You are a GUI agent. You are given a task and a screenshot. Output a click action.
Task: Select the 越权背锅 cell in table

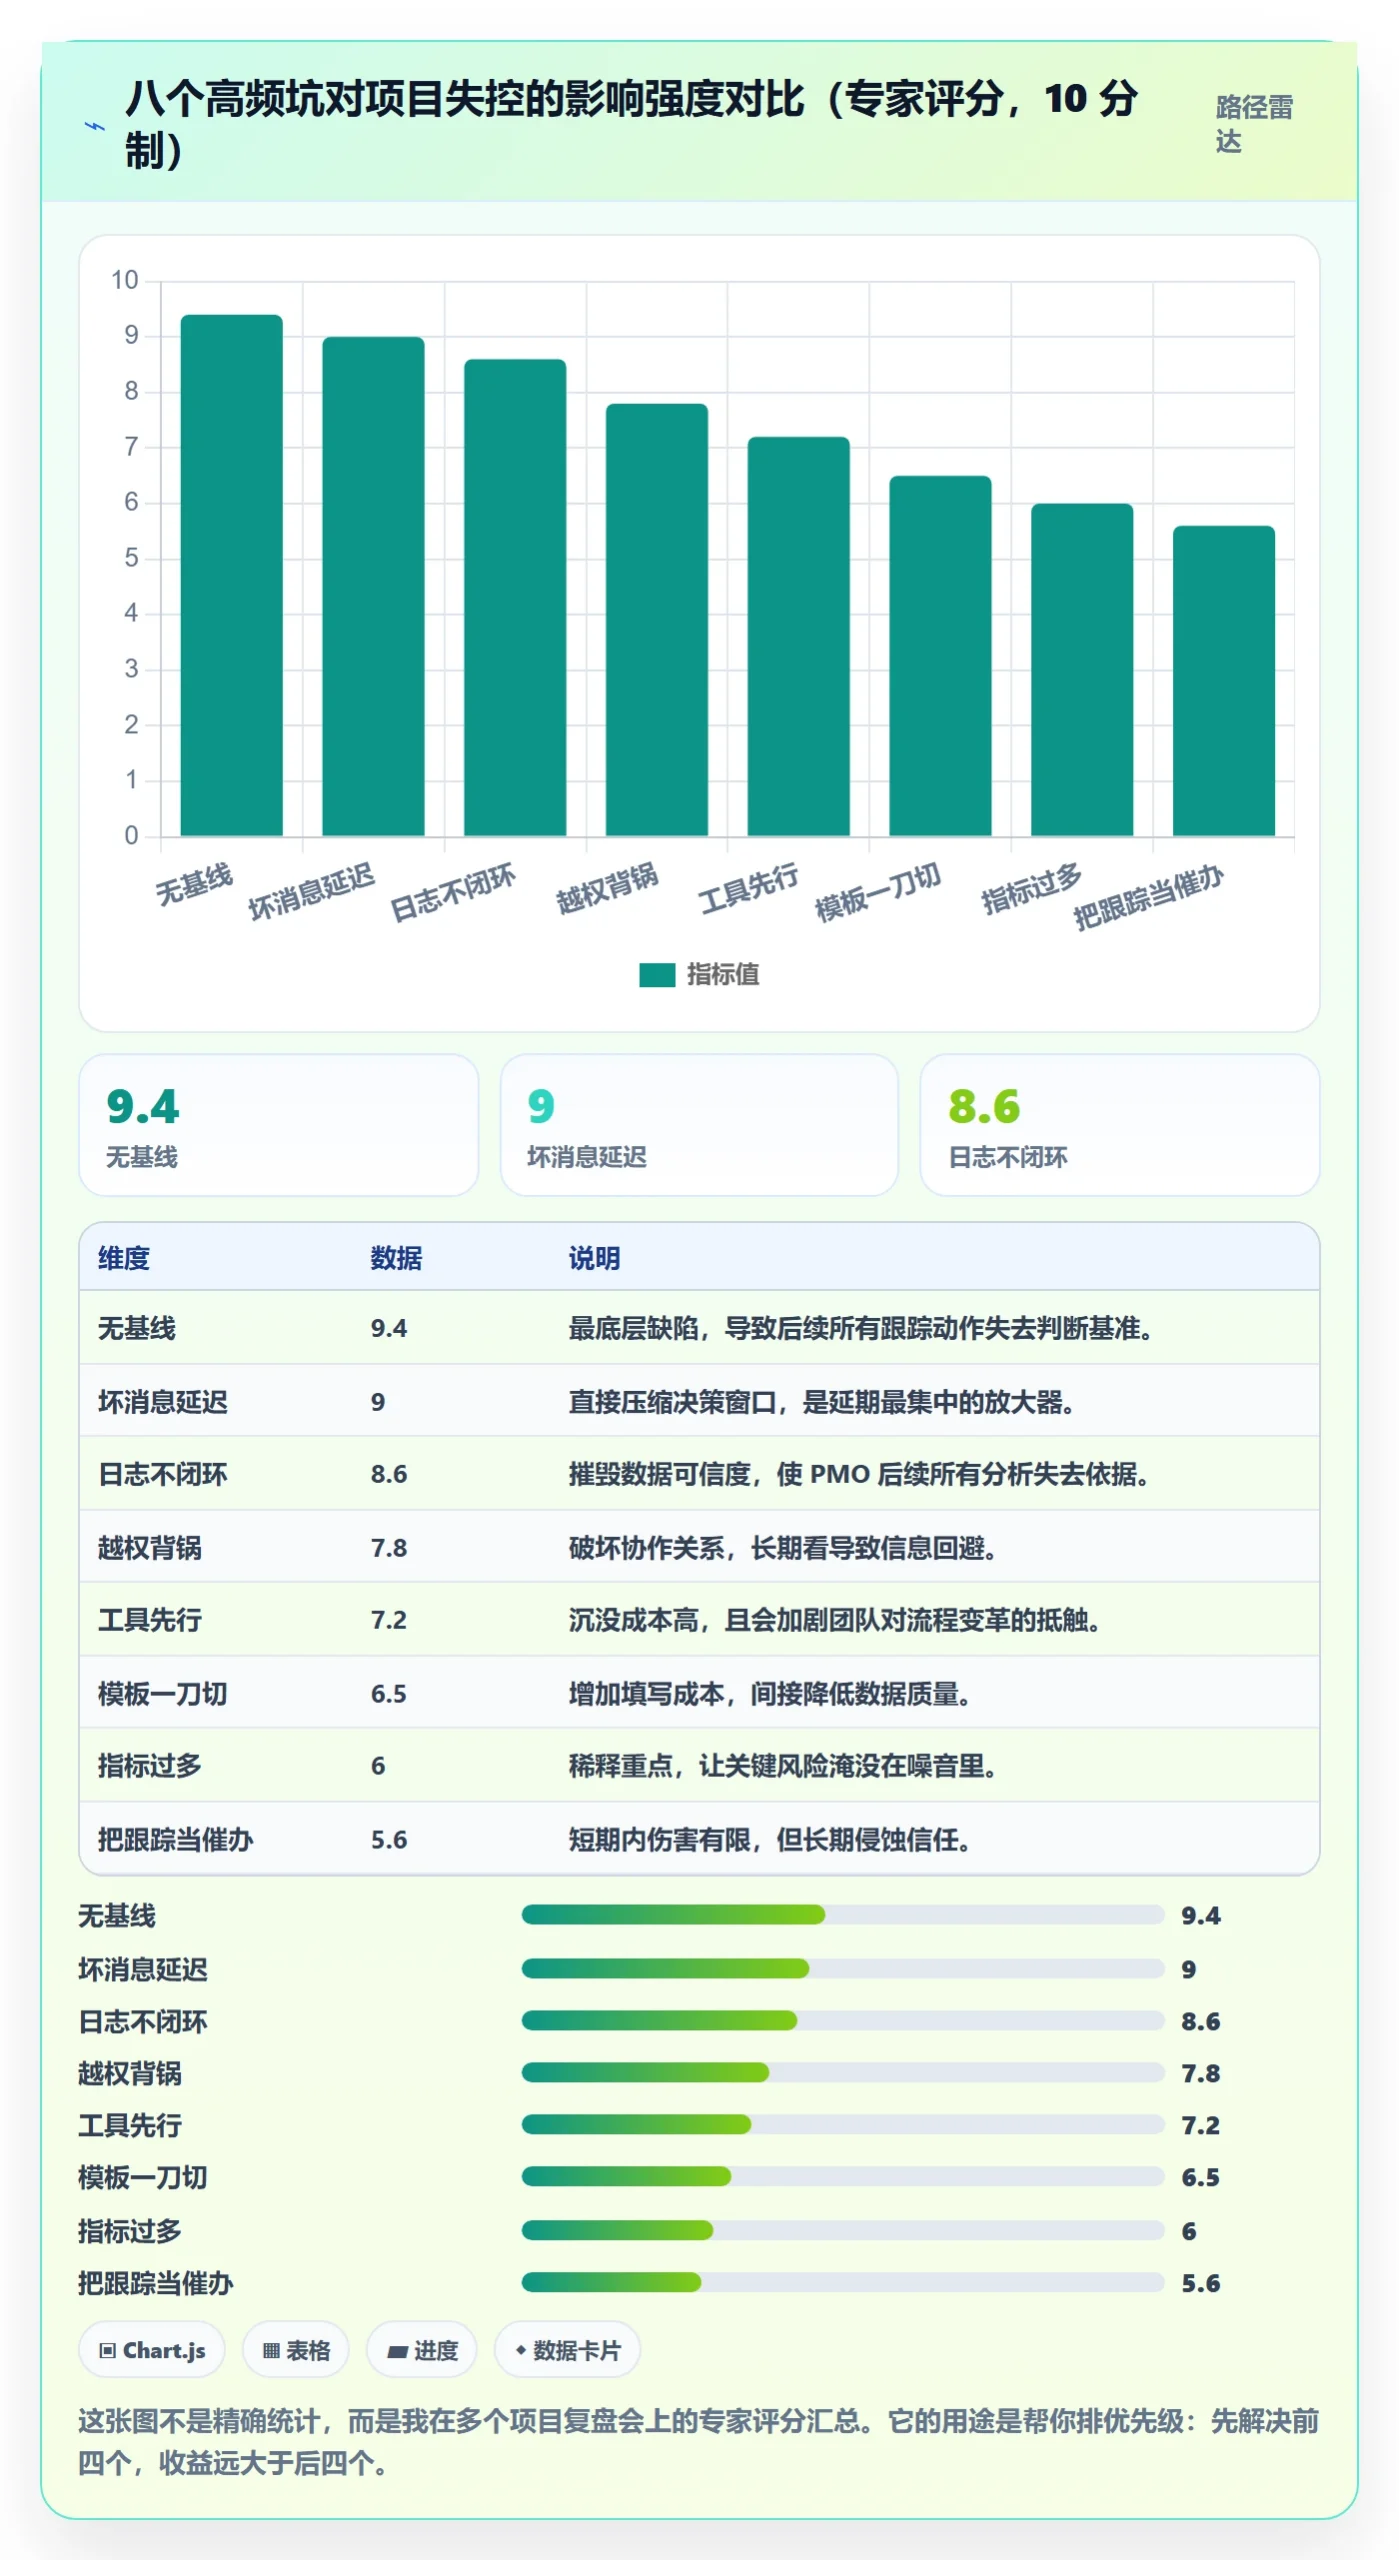click(x=150, y=1548)
